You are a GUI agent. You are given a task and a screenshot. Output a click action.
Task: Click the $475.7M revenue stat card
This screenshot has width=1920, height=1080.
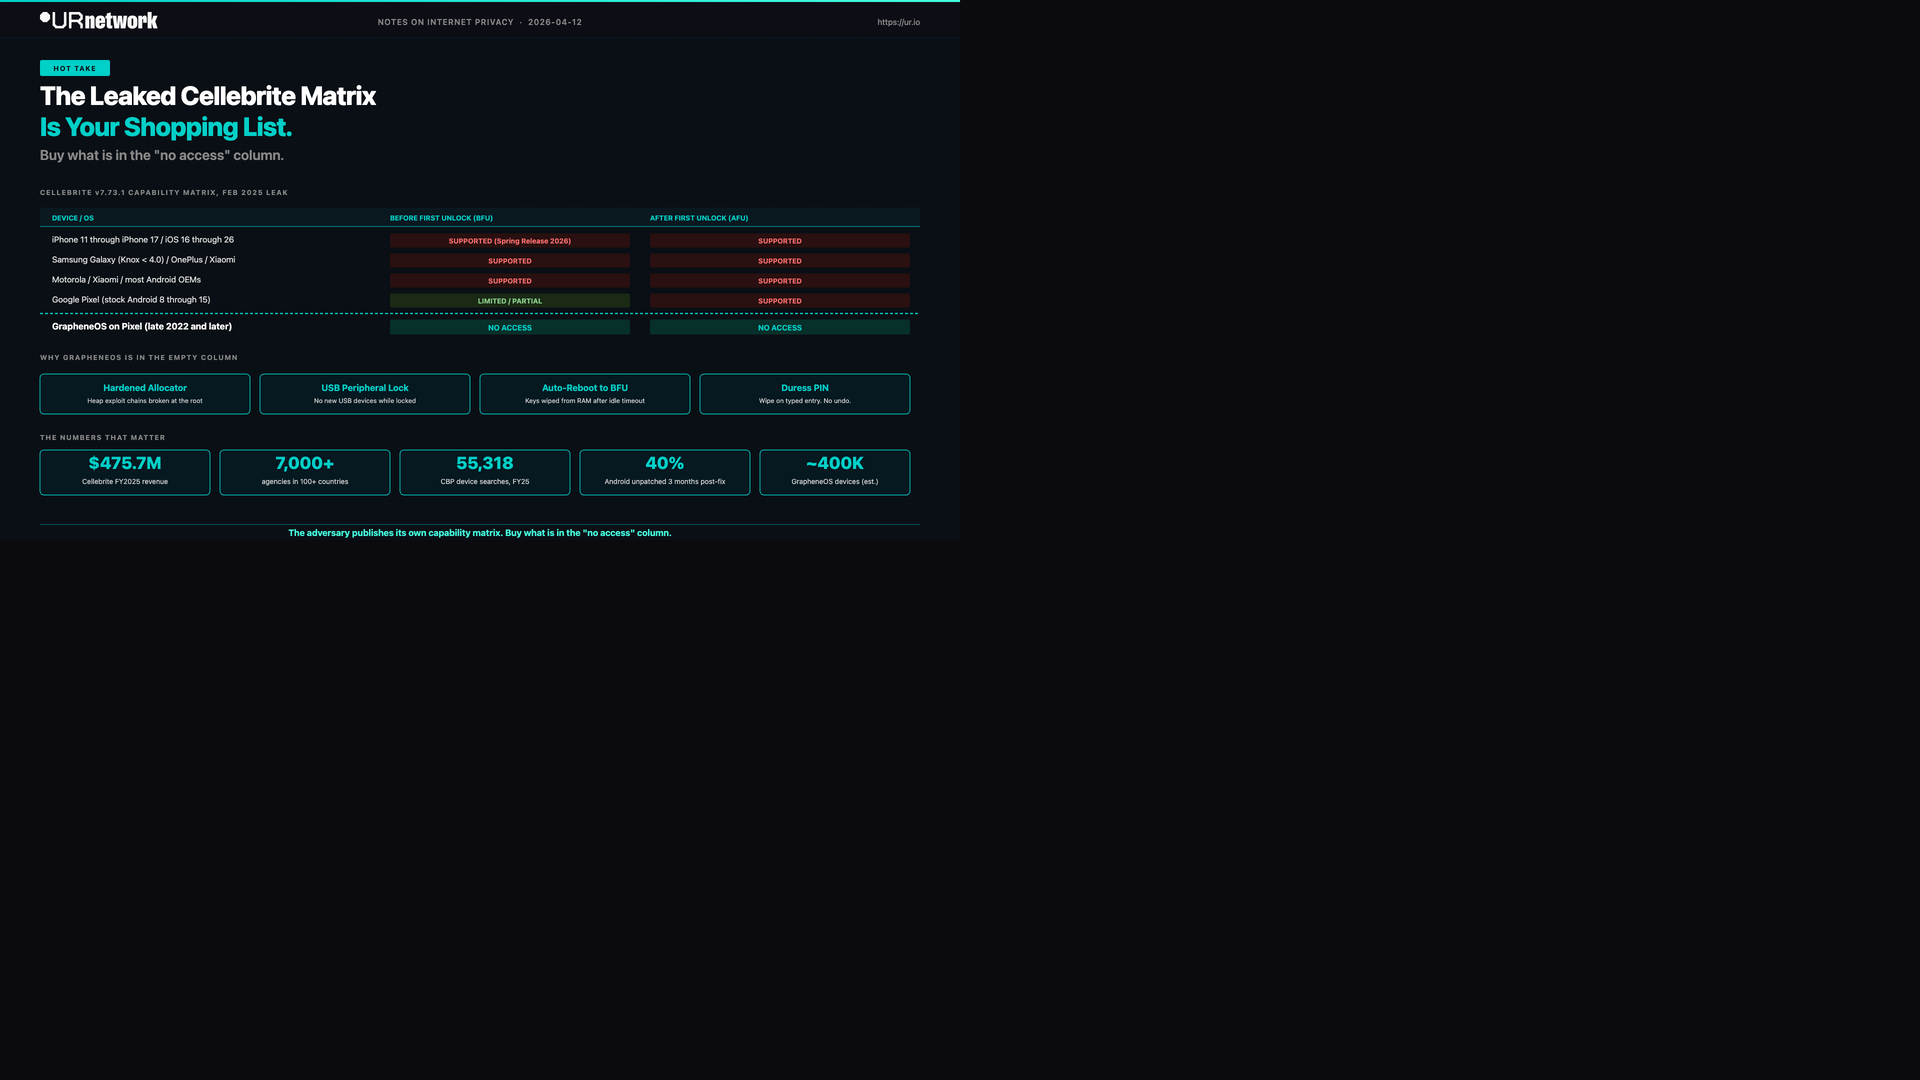[125, 472]
